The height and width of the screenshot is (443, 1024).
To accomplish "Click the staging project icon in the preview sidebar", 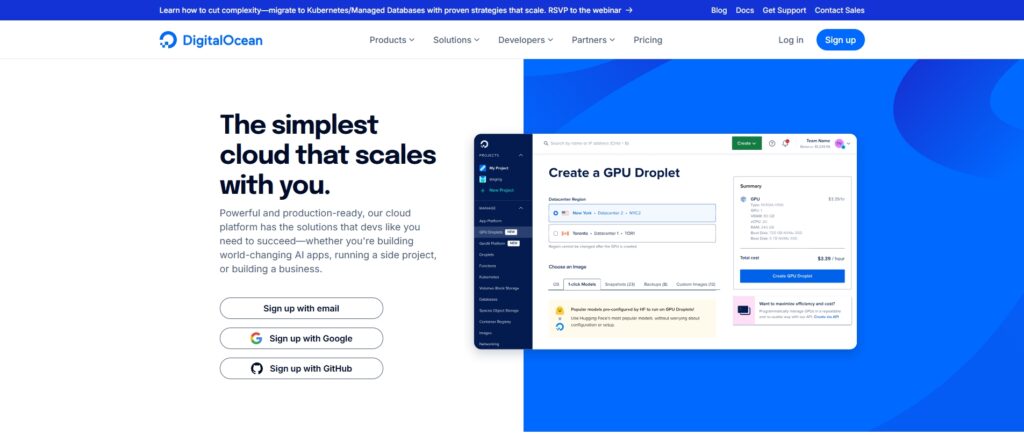I will pyautogui.click(x=483, y=179).
